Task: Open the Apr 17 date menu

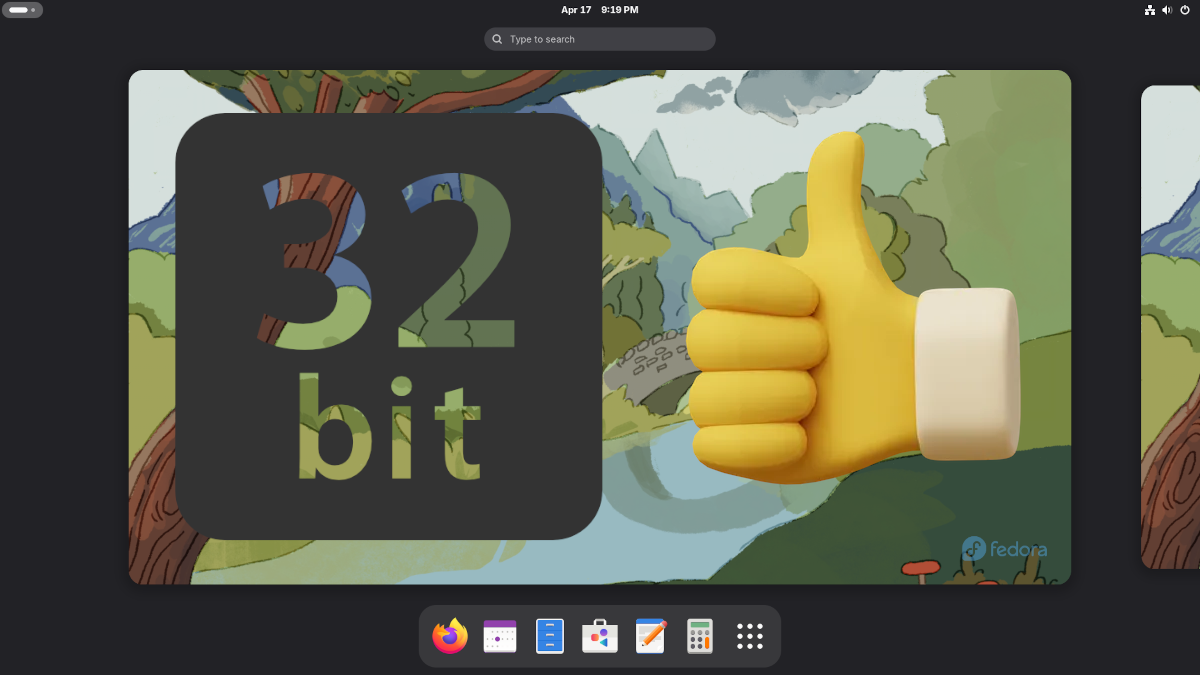Action: coord(576,10)
